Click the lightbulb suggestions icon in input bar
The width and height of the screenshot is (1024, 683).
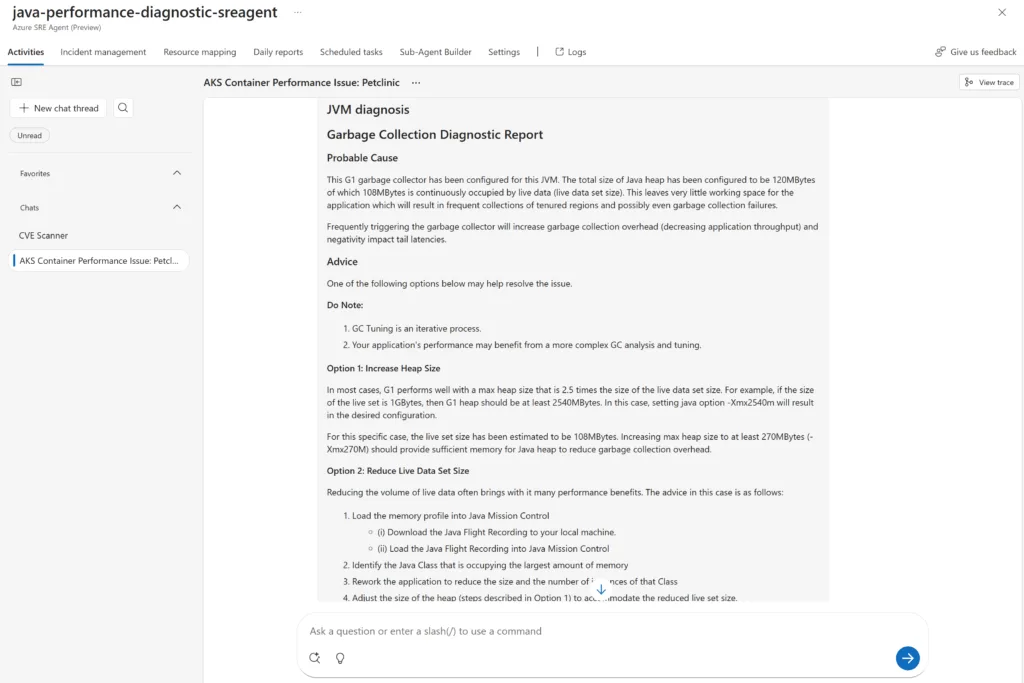(340, 658)
